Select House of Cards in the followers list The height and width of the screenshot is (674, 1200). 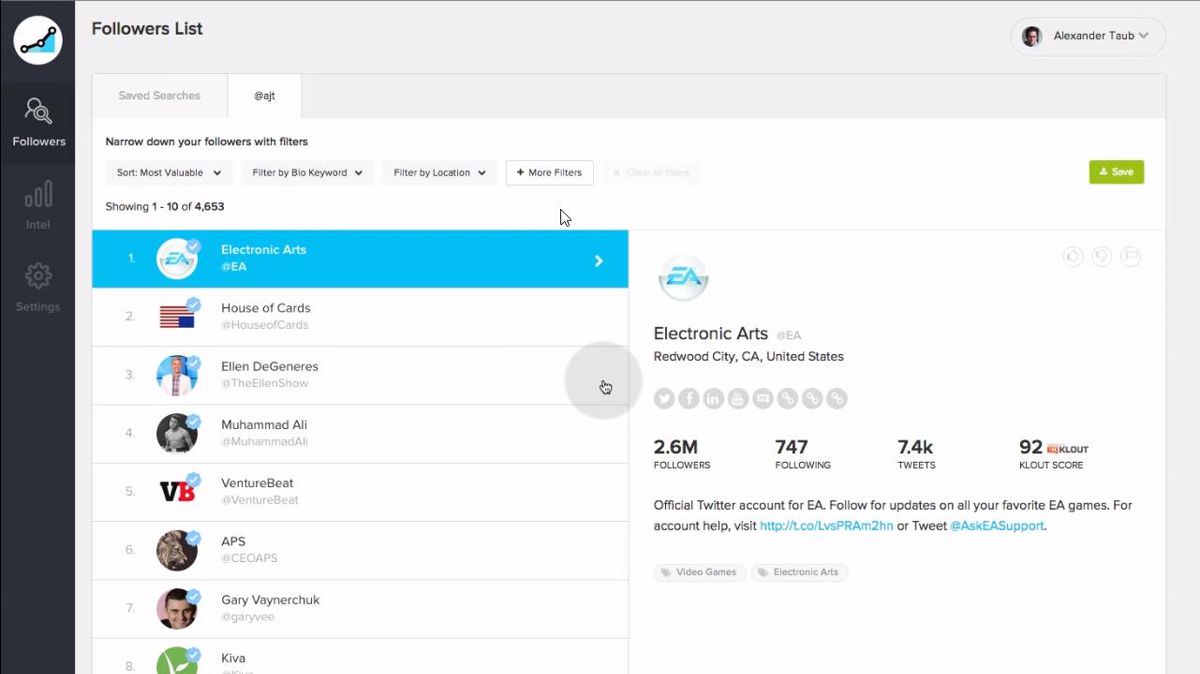click(x=360, y=317)
